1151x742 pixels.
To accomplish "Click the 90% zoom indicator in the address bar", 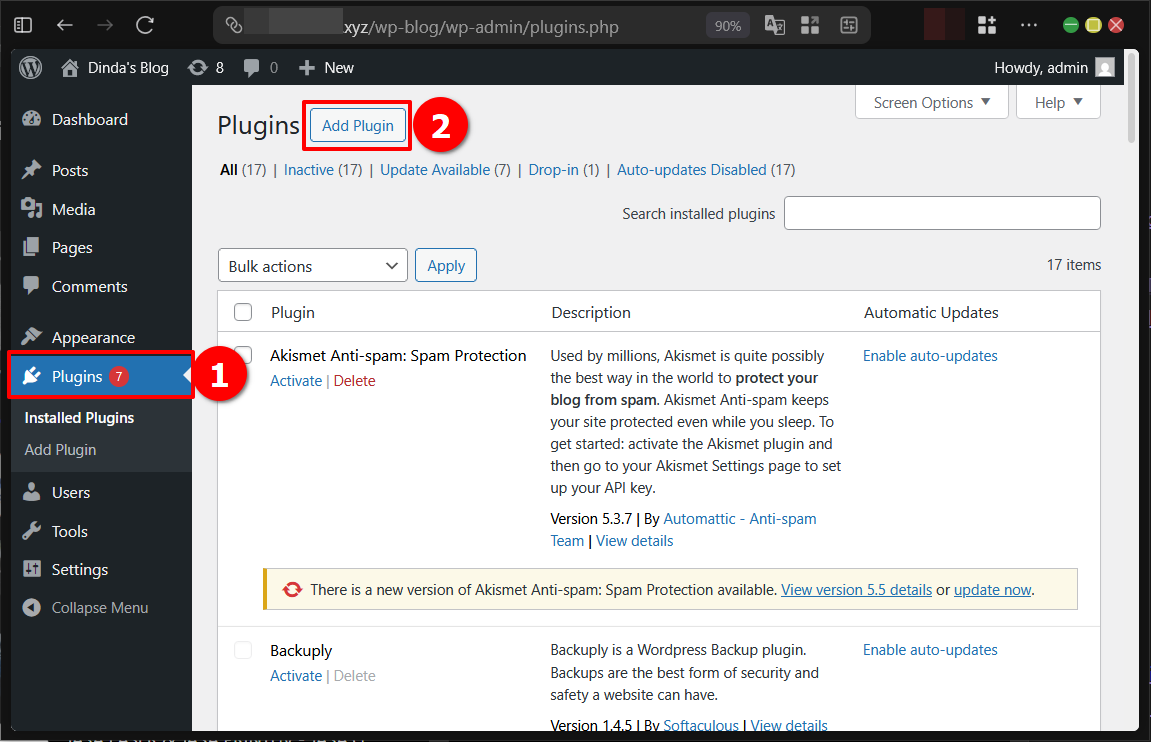I will click(727, 25).
